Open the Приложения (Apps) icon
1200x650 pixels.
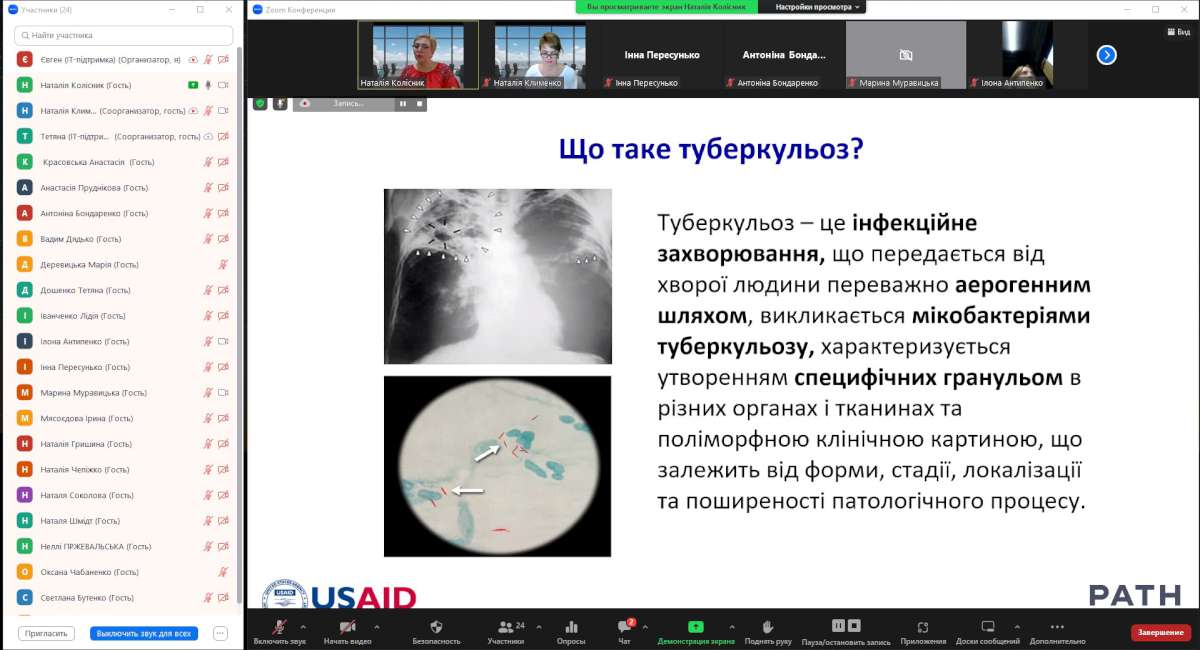[923, 627]
